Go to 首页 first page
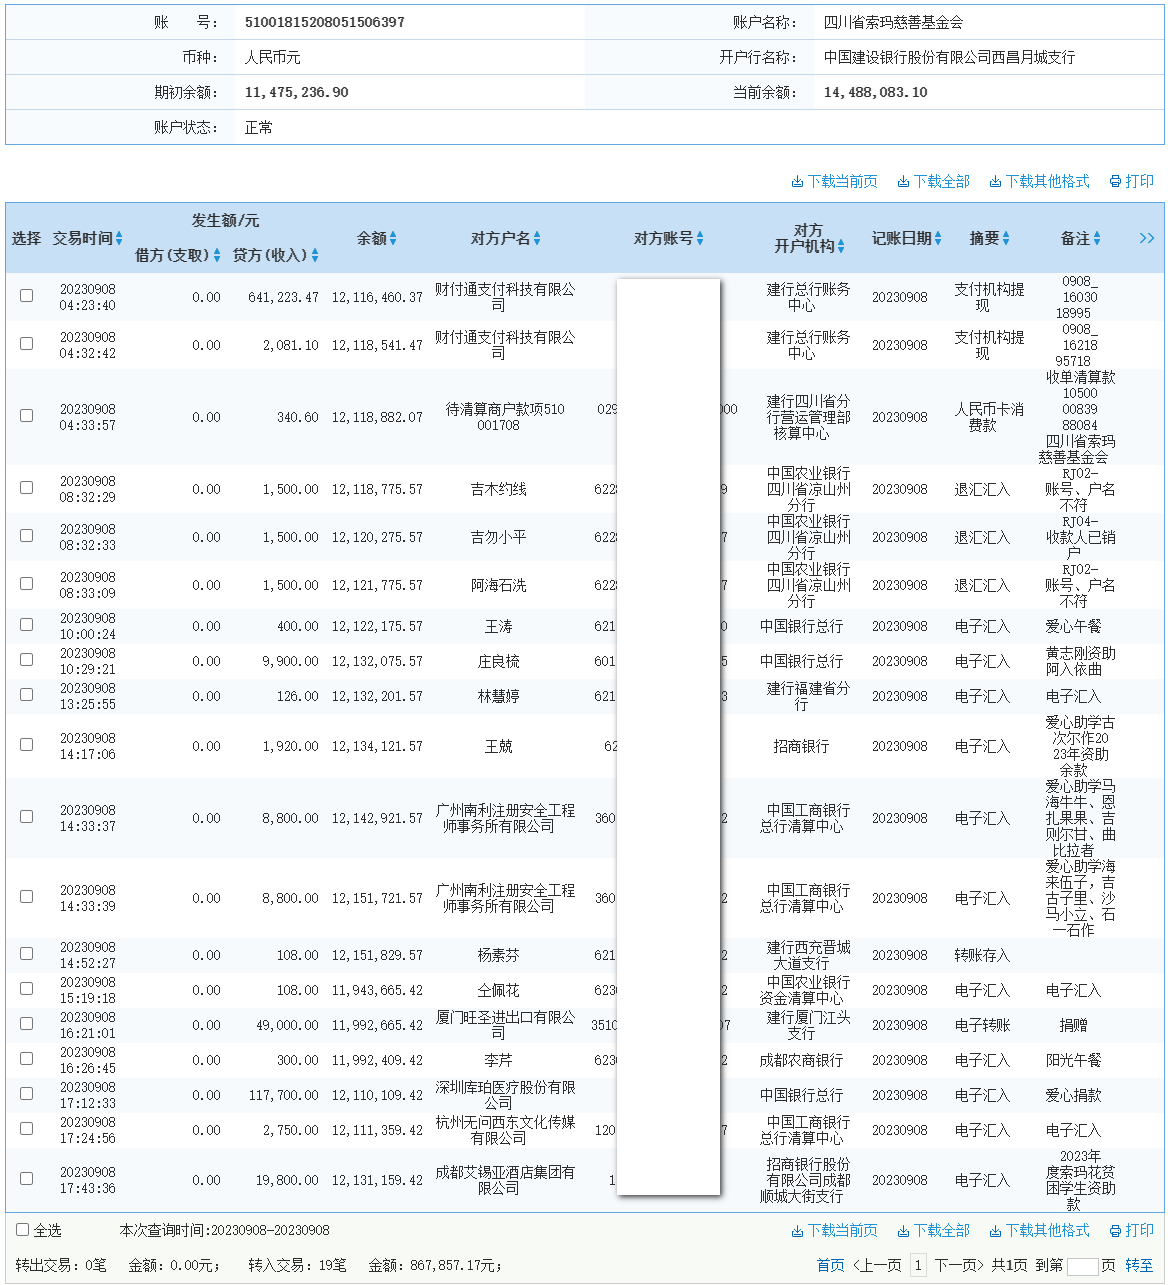 coord(830,1265)
